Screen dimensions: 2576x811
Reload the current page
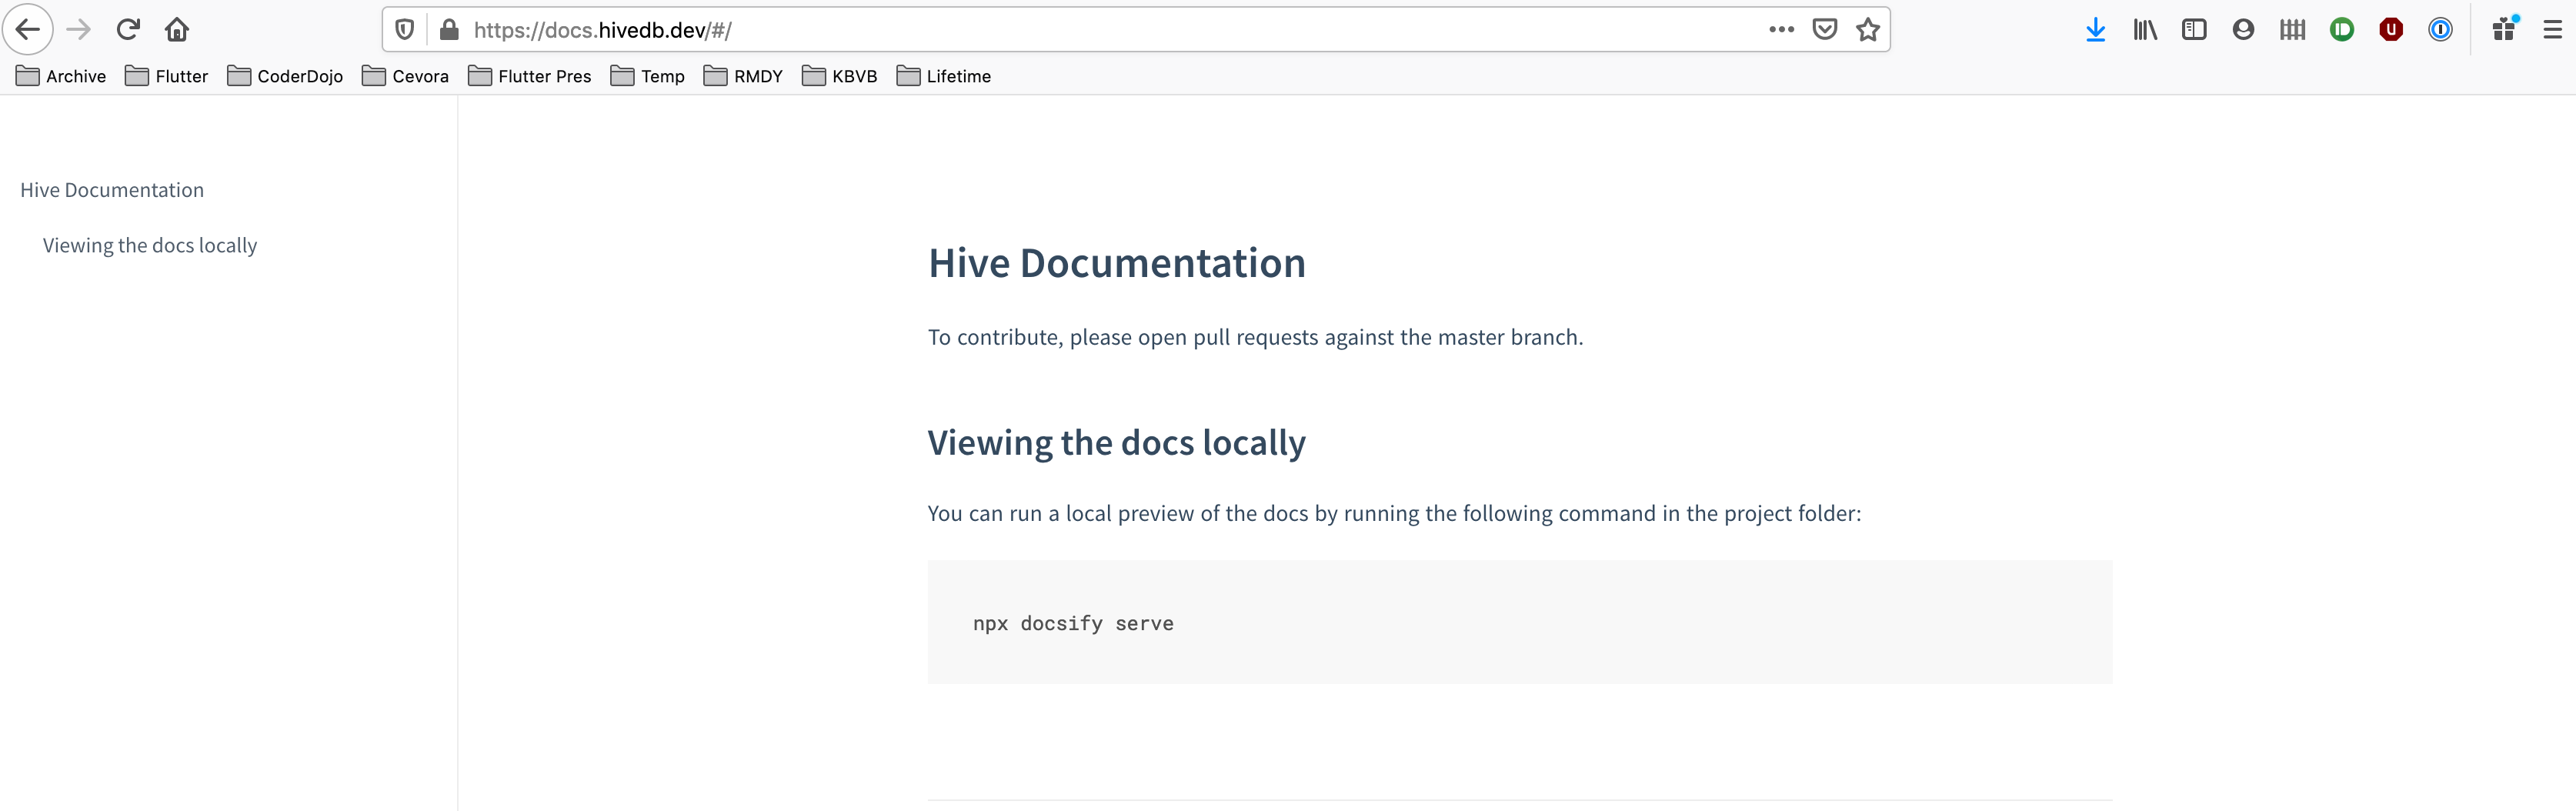(x=128, y=30)
